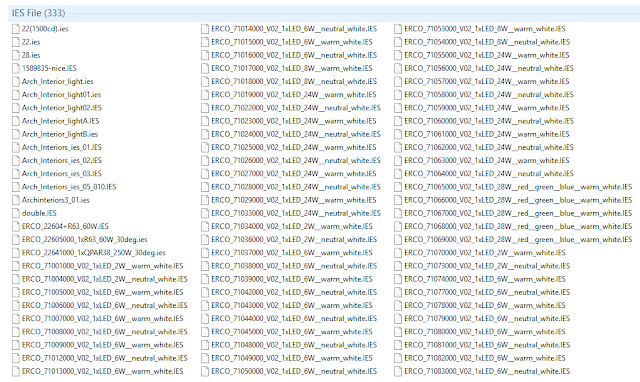640x382 pixels.
Task: Select file name ERCO_71080000 6W warm_white
Action: point(485,332)
